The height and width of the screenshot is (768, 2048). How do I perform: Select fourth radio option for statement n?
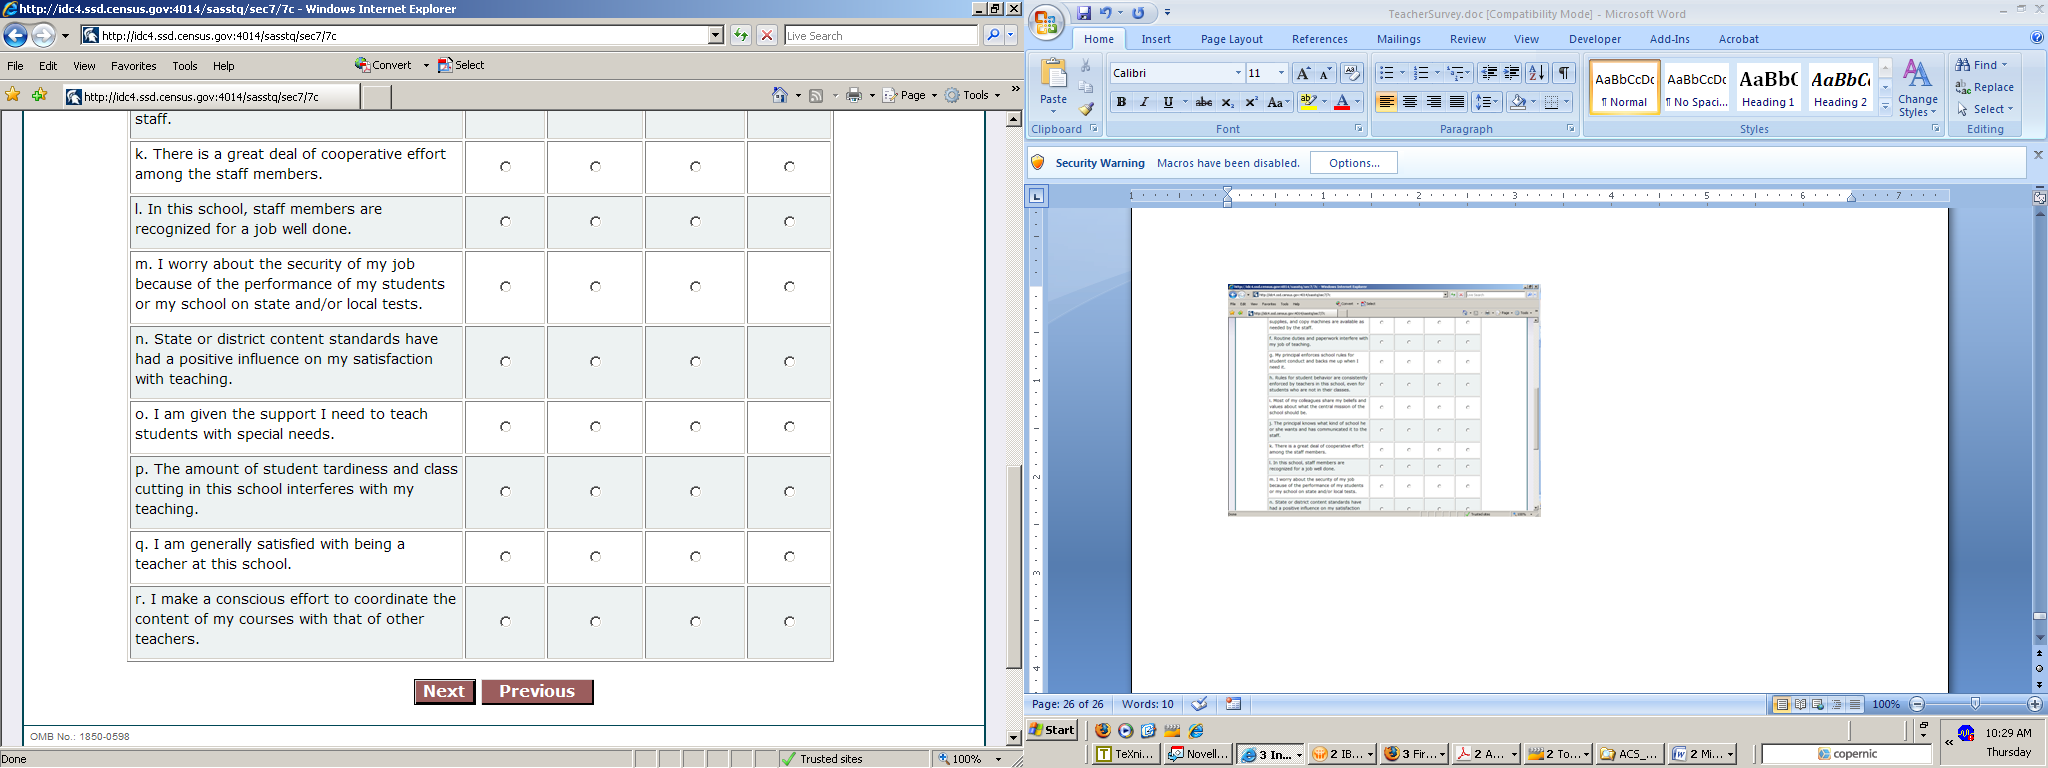789,362
